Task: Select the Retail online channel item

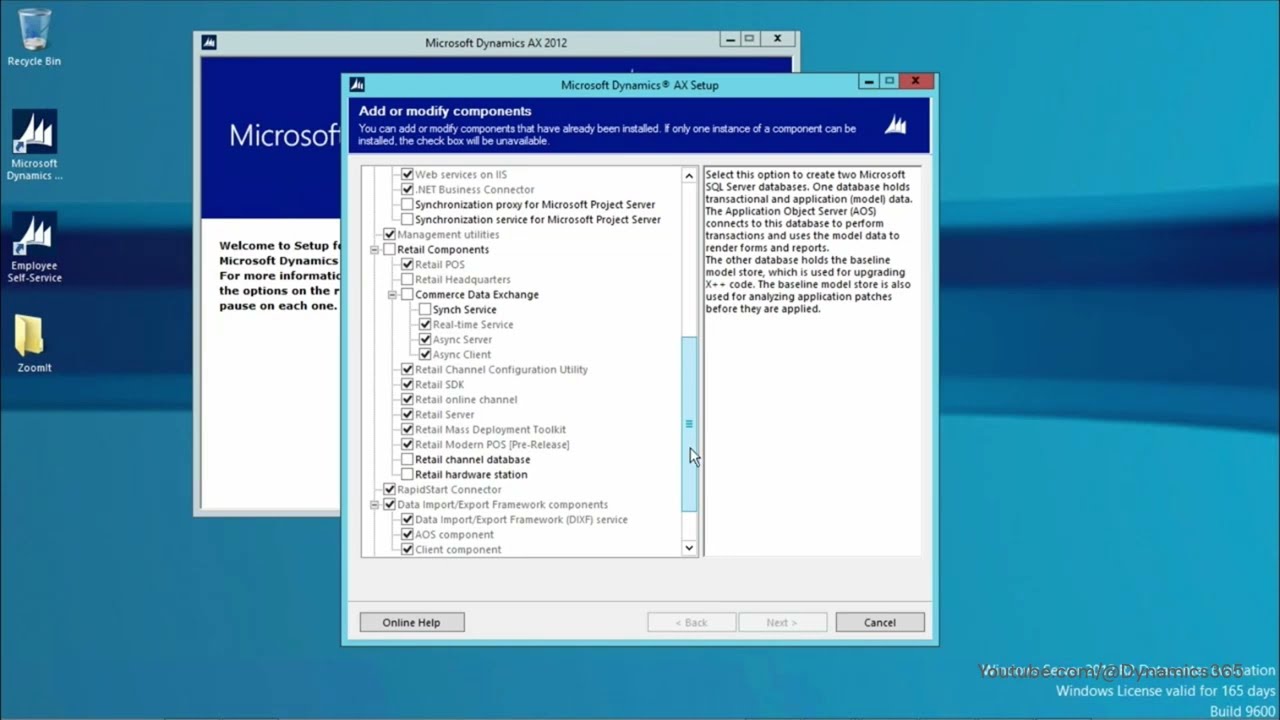Action: coord(466,400)
